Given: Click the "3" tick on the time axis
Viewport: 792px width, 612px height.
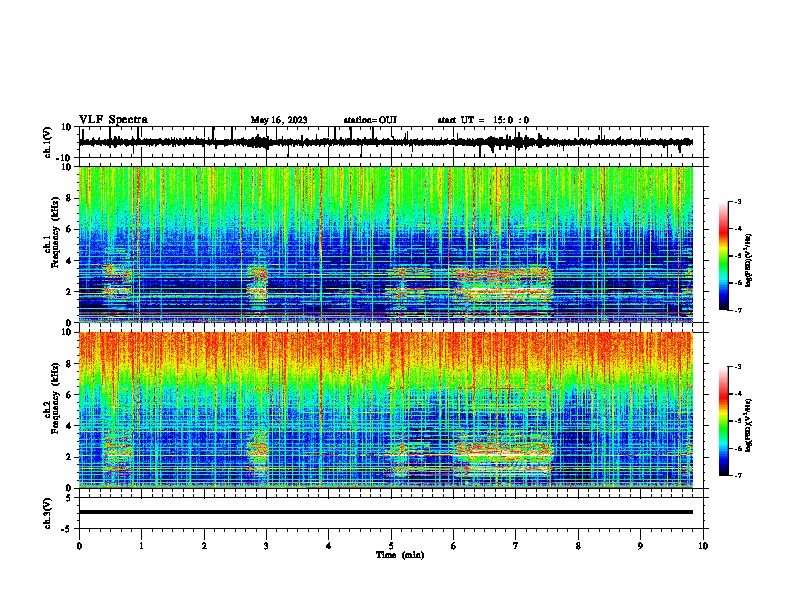Looking at the screenshot, I should [x=267, y=545].
